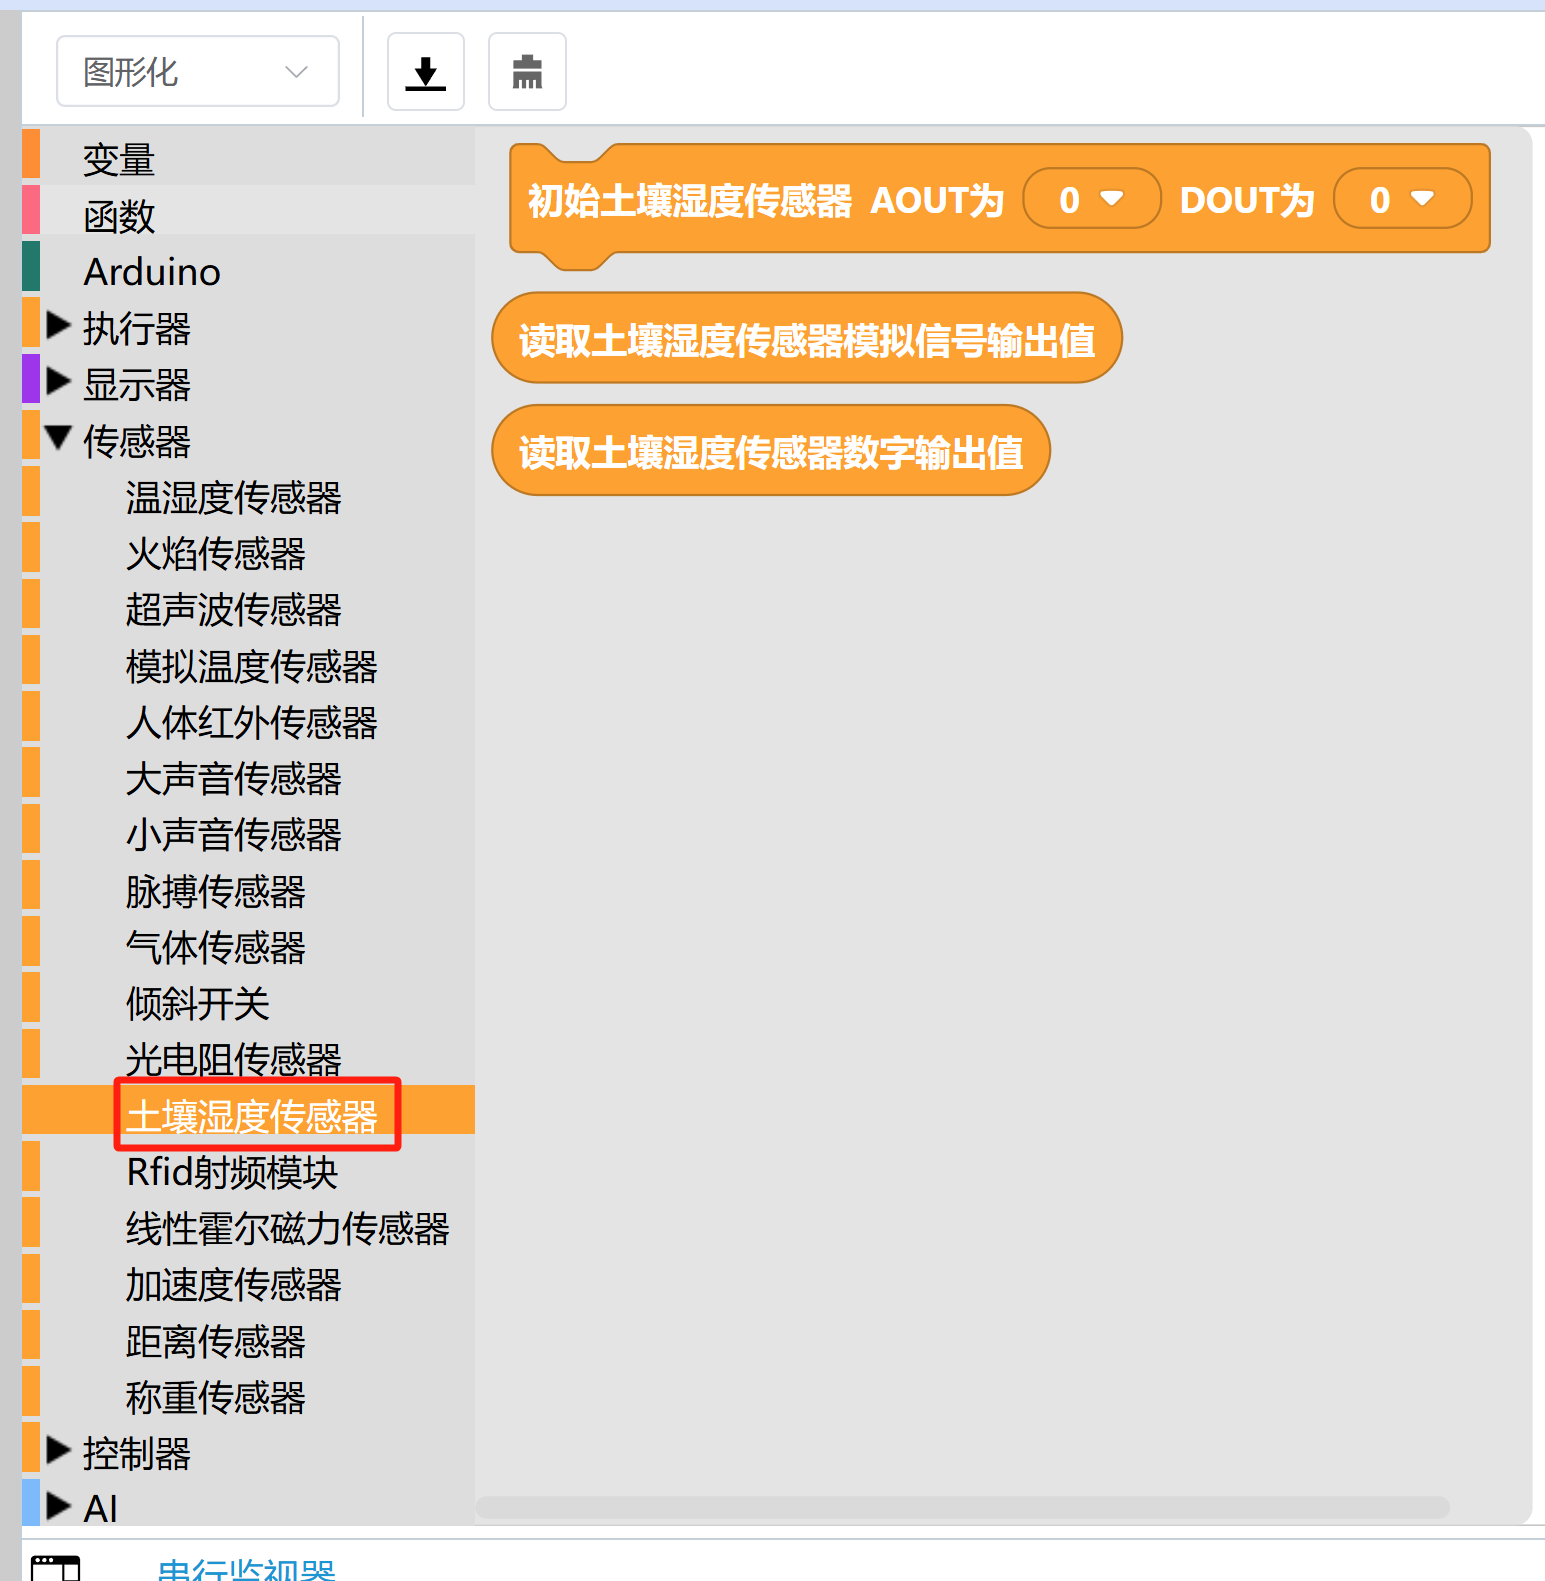Open the DOUT pin dropdown
This screenshot has height=1581, width=1545.
pyautogui.click(x=1401, y=199)
